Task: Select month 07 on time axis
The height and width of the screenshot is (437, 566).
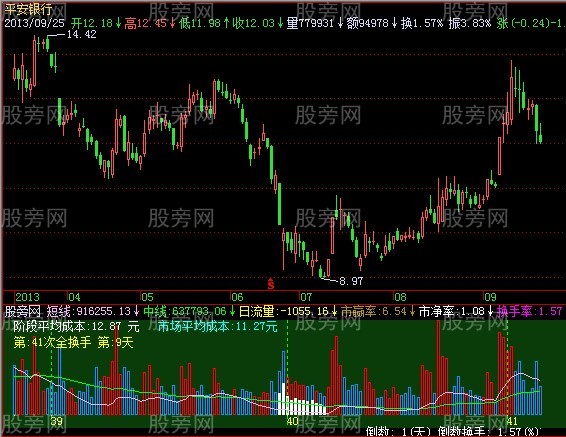Action: click(x=306, y=297)
